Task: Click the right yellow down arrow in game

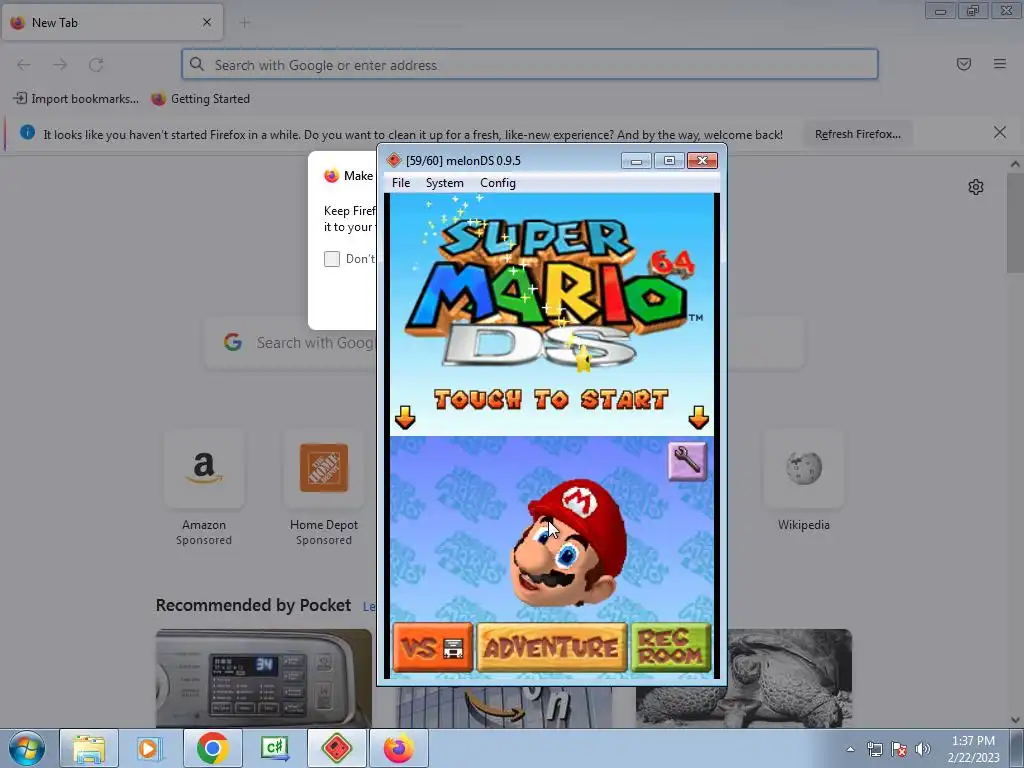Action: [698, 417]
